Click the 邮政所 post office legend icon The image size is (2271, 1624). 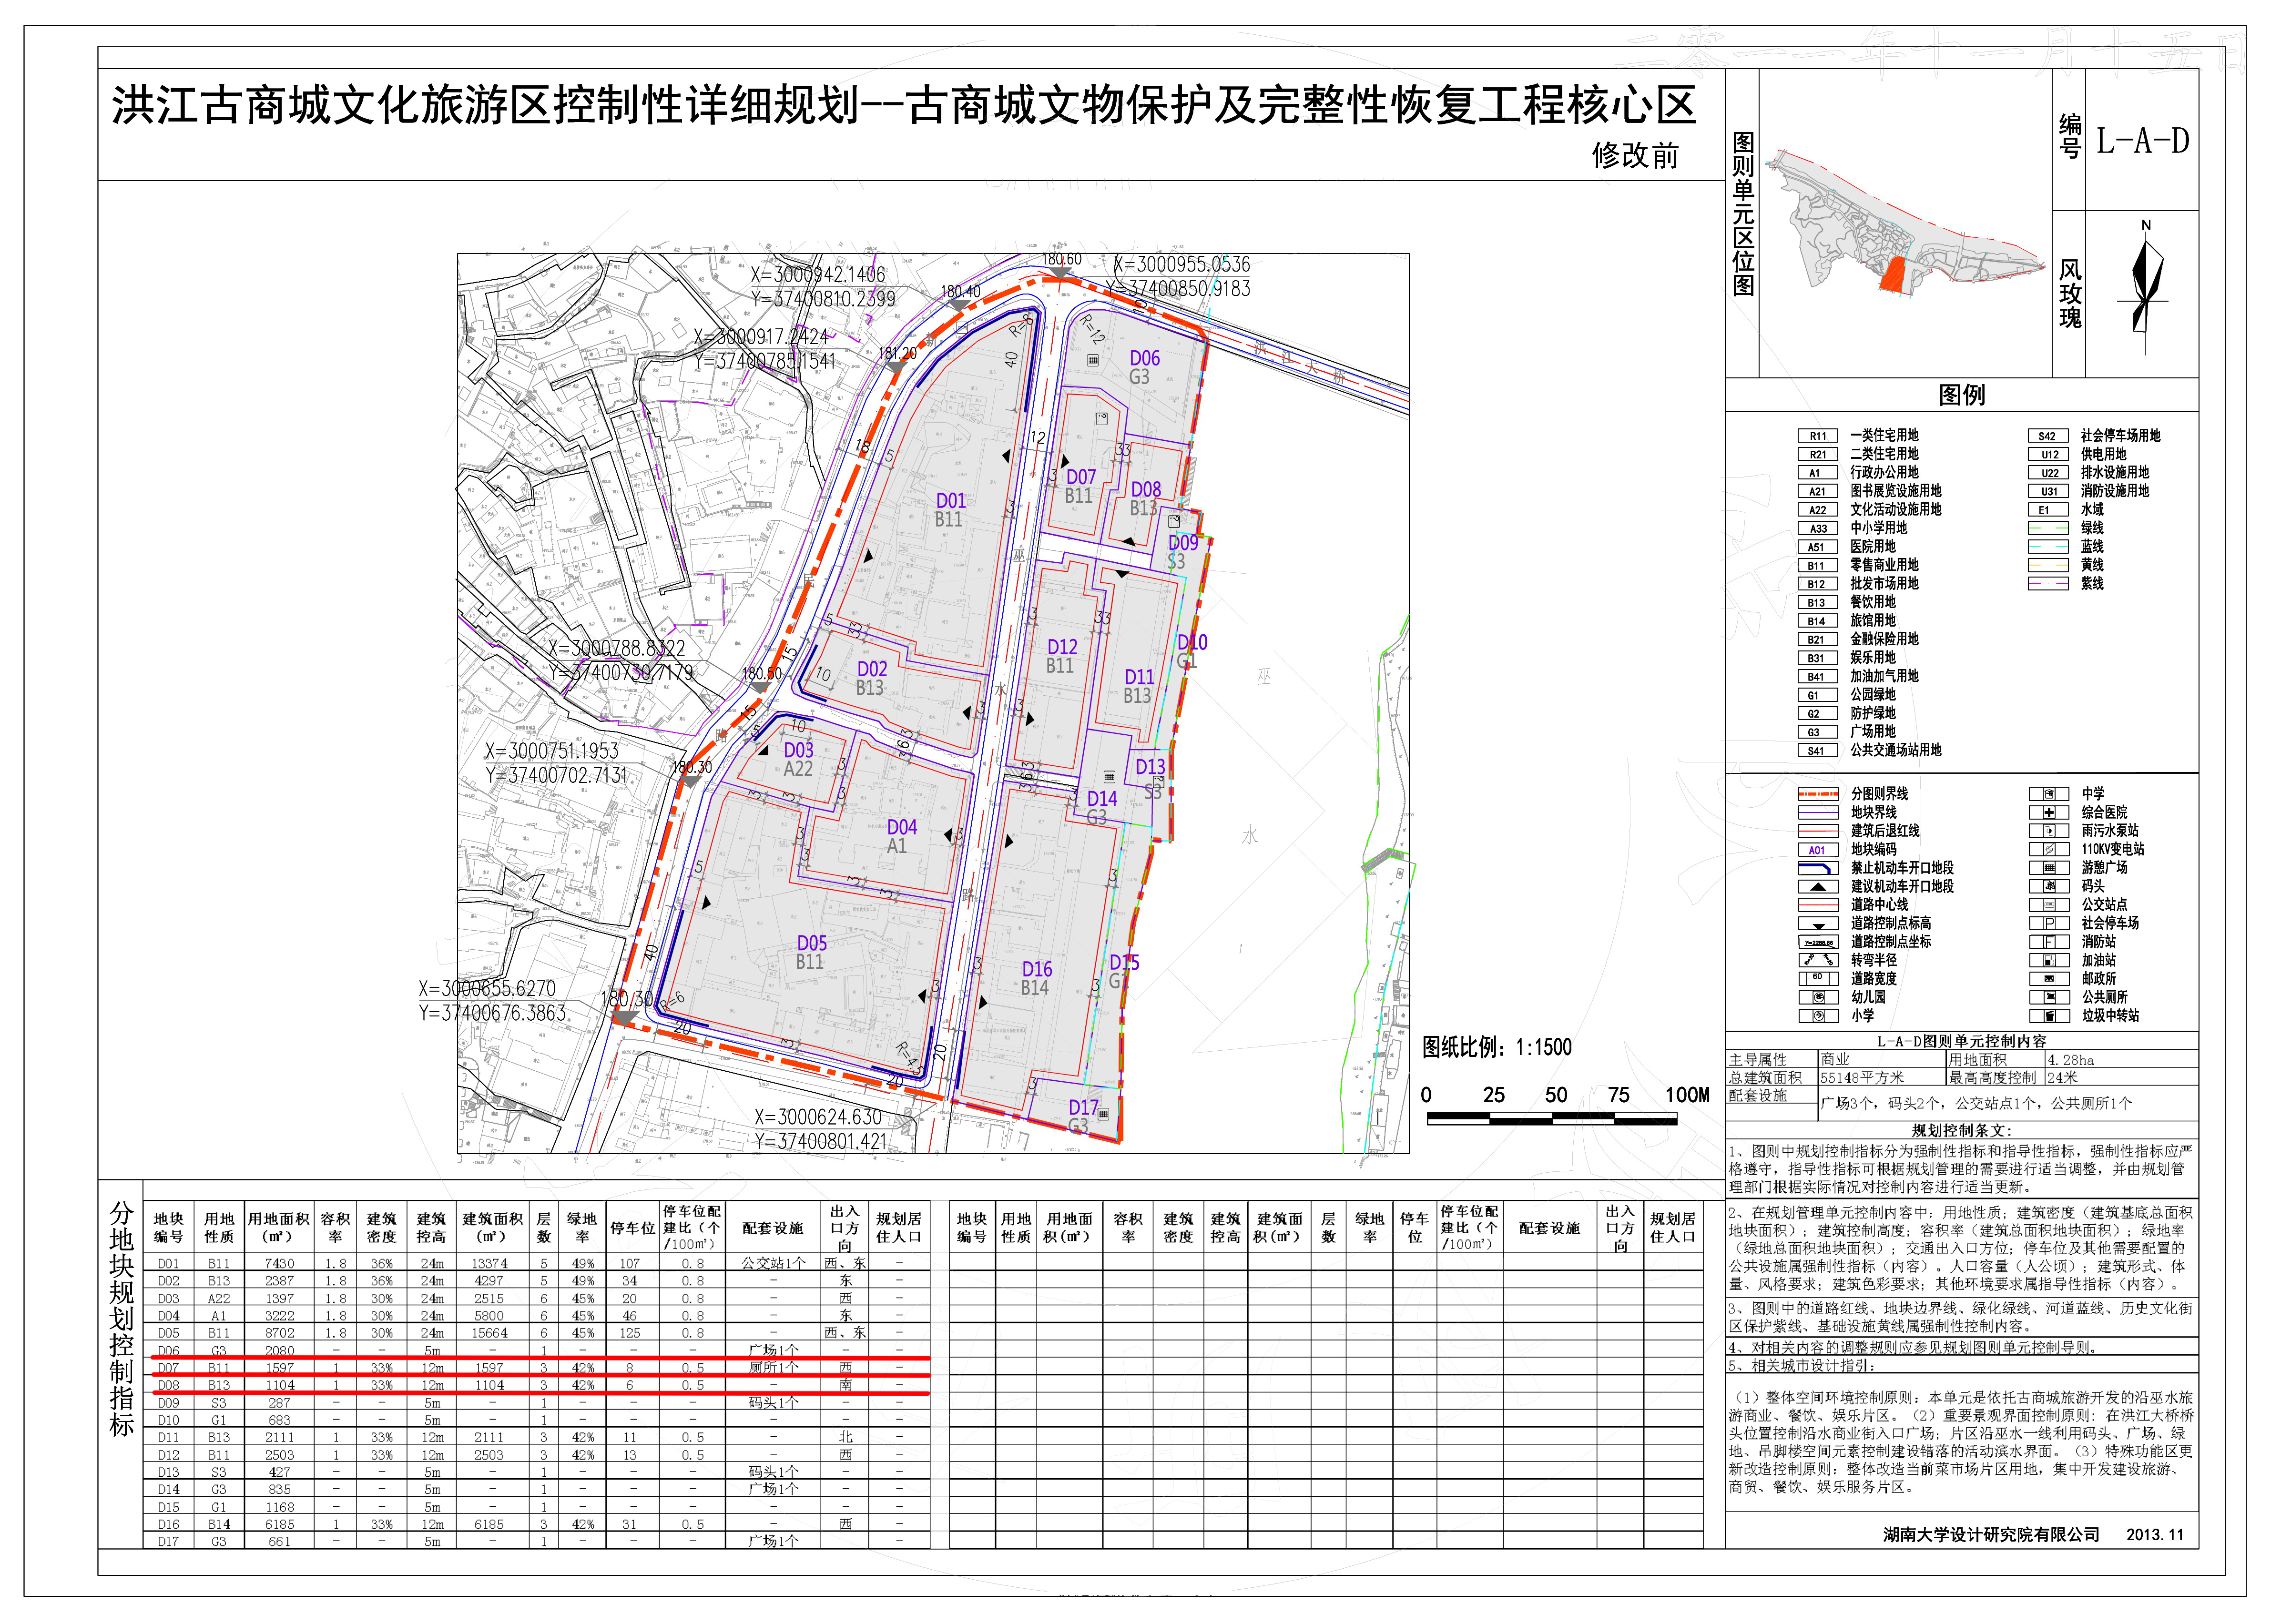[2048, 978]
